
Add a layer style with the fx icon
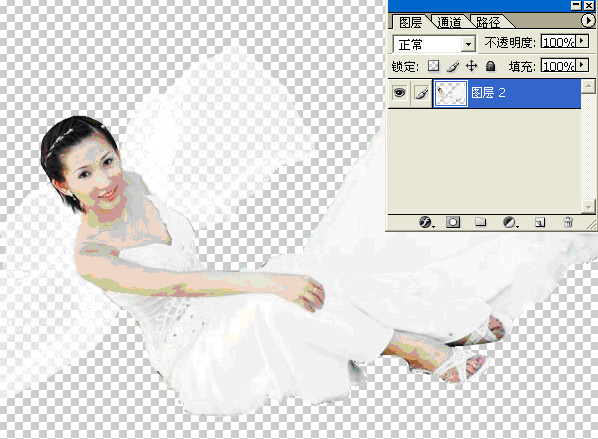426,222
